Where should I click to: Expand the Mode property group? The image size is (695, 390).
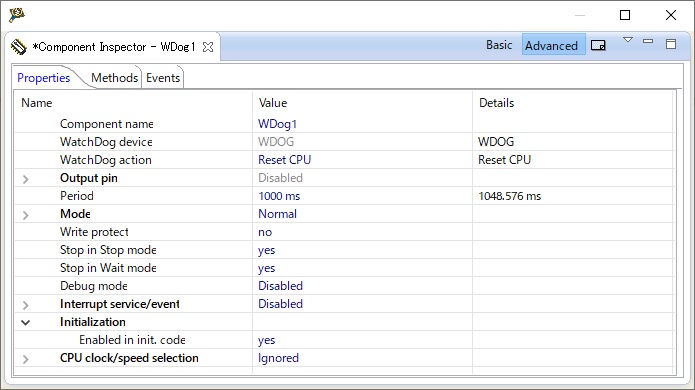pyautogui.click(x=26, y=215)
